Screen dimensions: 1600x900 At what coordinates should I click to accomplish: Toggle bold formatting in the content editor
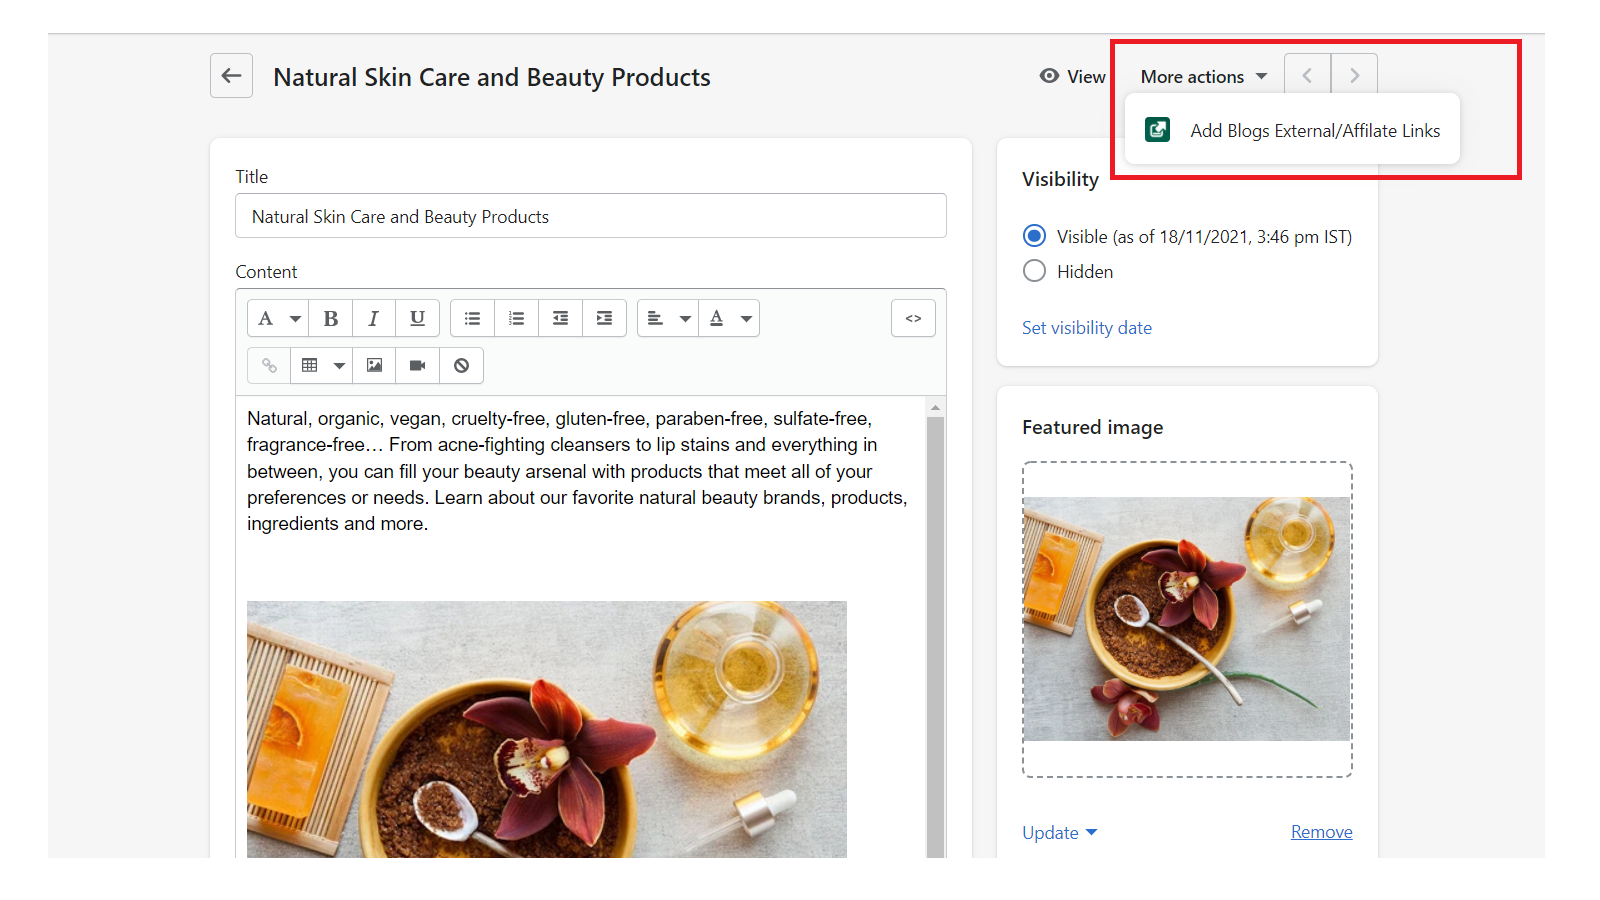pyautogui.click(x=330, y=318)
